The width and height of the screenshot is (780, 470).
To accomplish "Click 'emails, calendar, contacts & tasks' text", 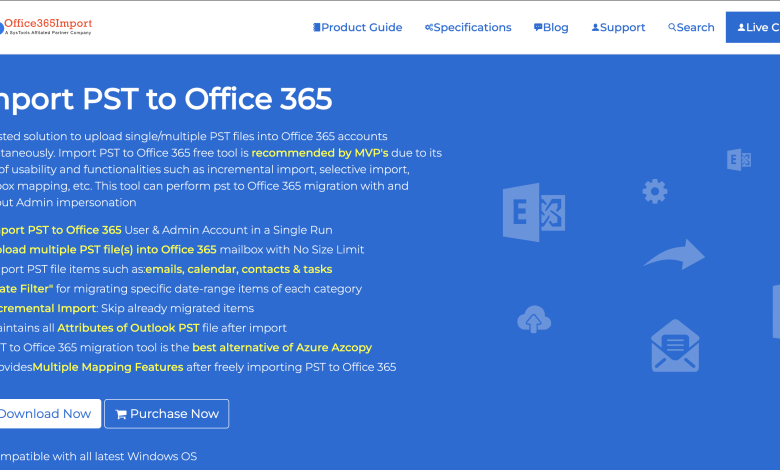I will [239, 269].
